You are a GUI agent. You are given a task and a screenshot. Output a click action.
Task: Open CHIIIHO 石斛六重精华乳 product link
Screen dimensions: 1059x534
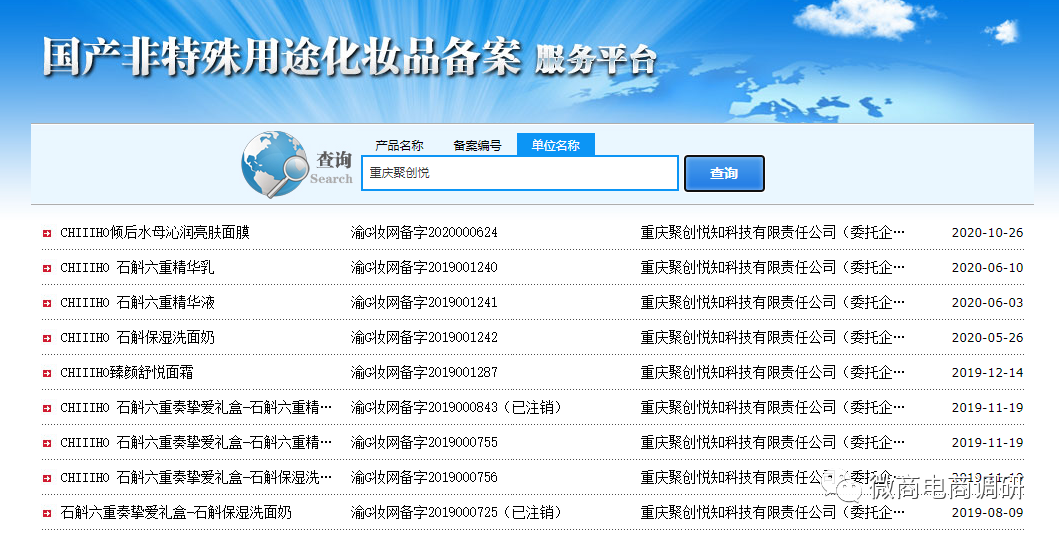coord(137,267)
